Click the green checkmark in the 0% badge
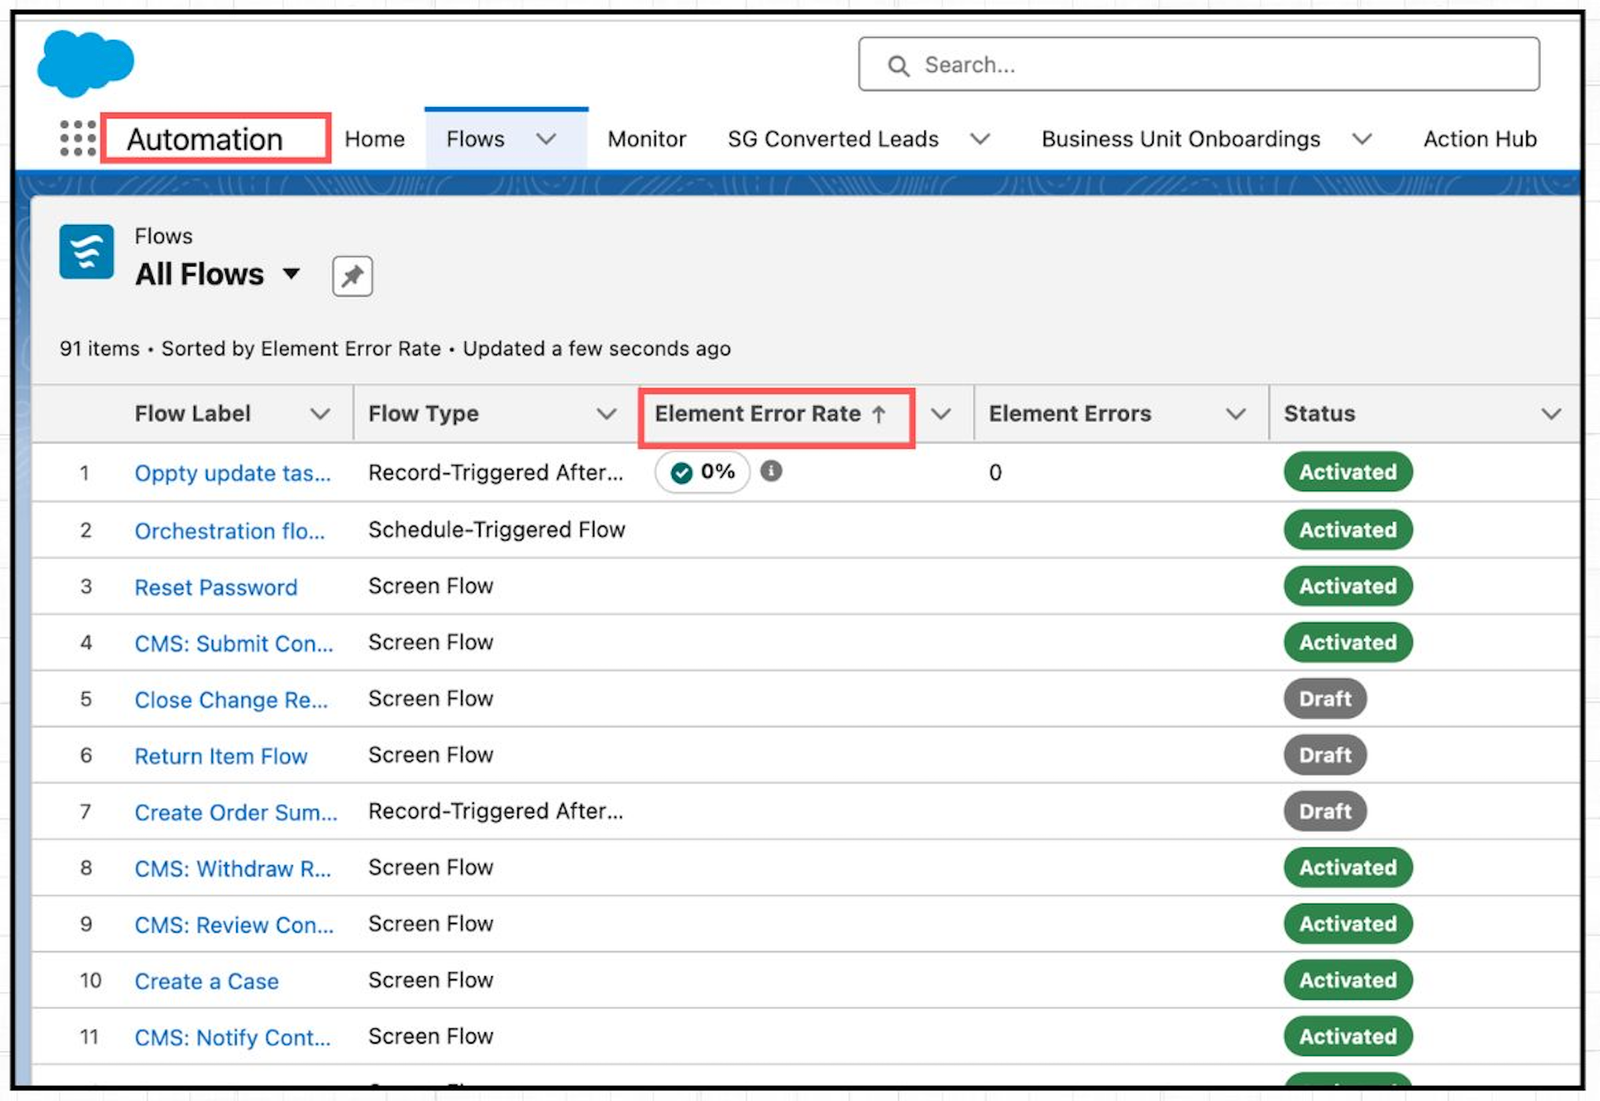Screen dimensions: 1600x1101 [682, 472]
